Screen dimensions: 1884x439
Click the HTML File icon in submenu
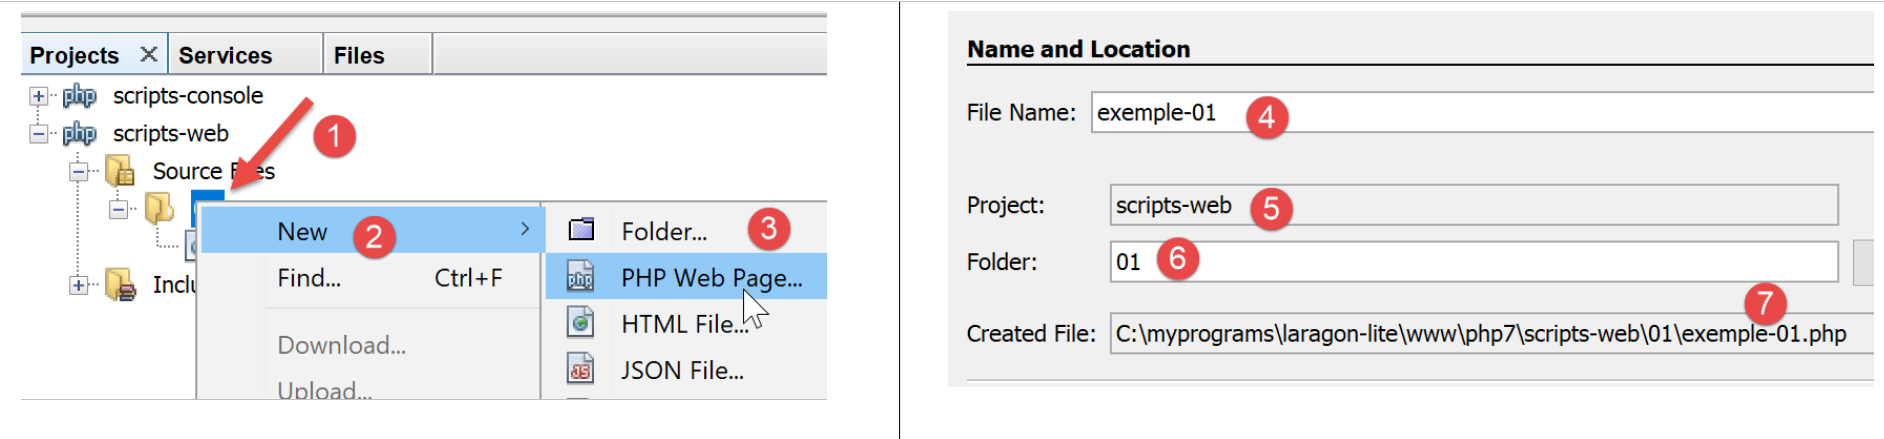(x=581, y=323)
